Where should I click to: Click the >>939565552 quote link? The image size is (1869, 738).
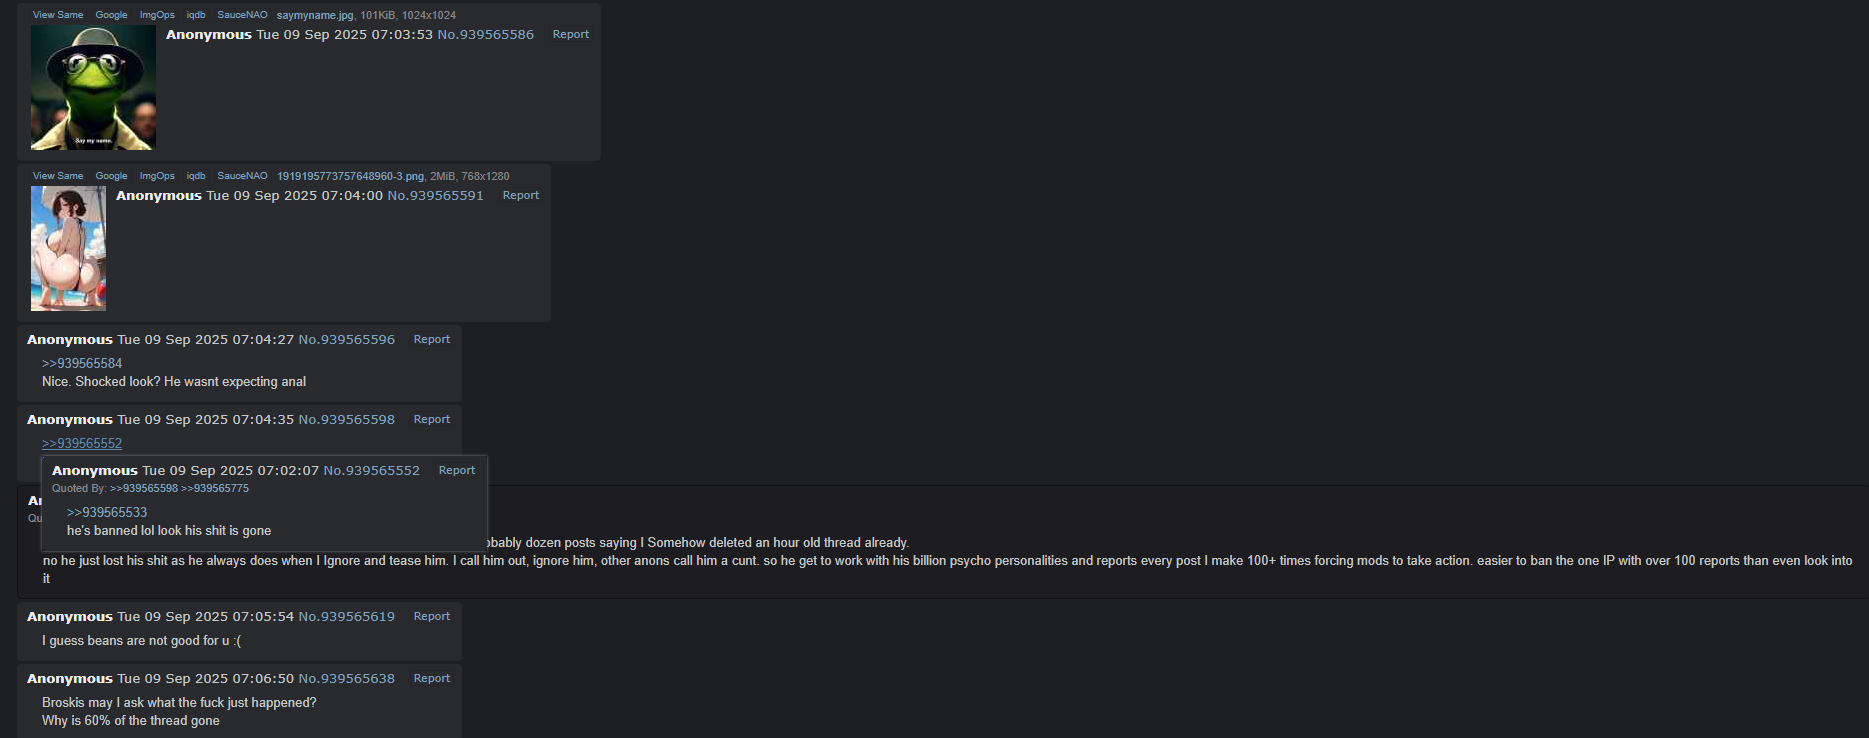pyautogui.click(x=82, y=443)
